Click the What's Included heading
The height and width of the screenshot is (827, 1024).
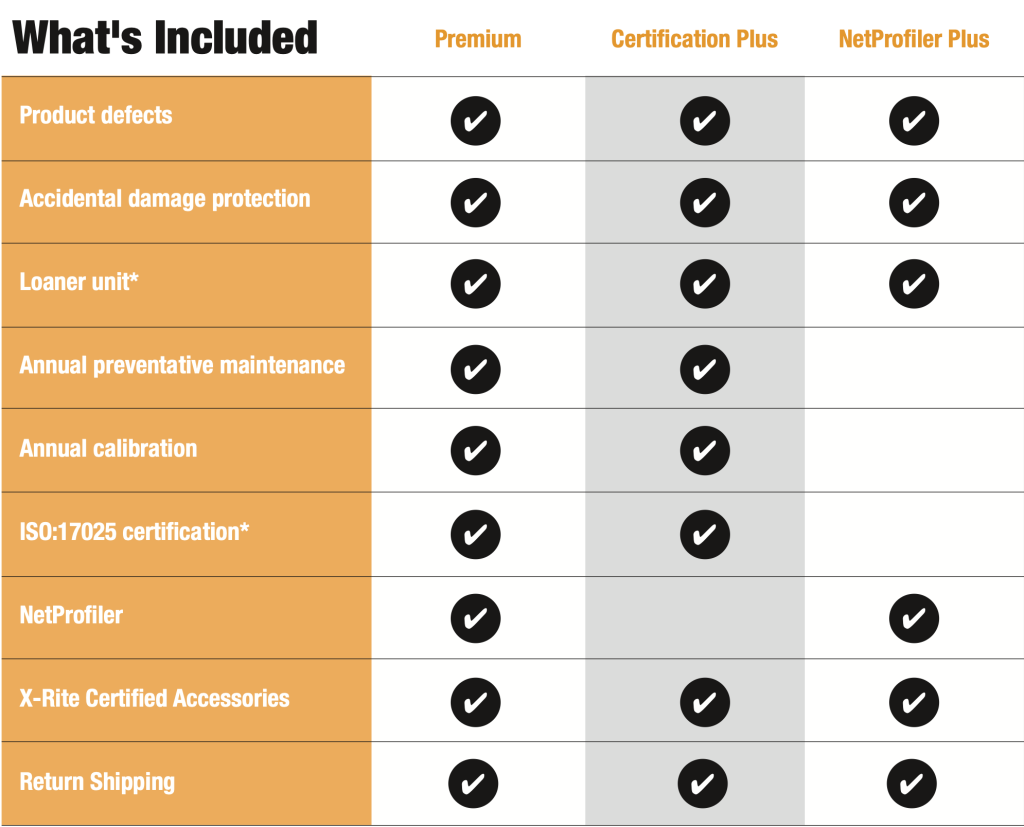(165, 38)
